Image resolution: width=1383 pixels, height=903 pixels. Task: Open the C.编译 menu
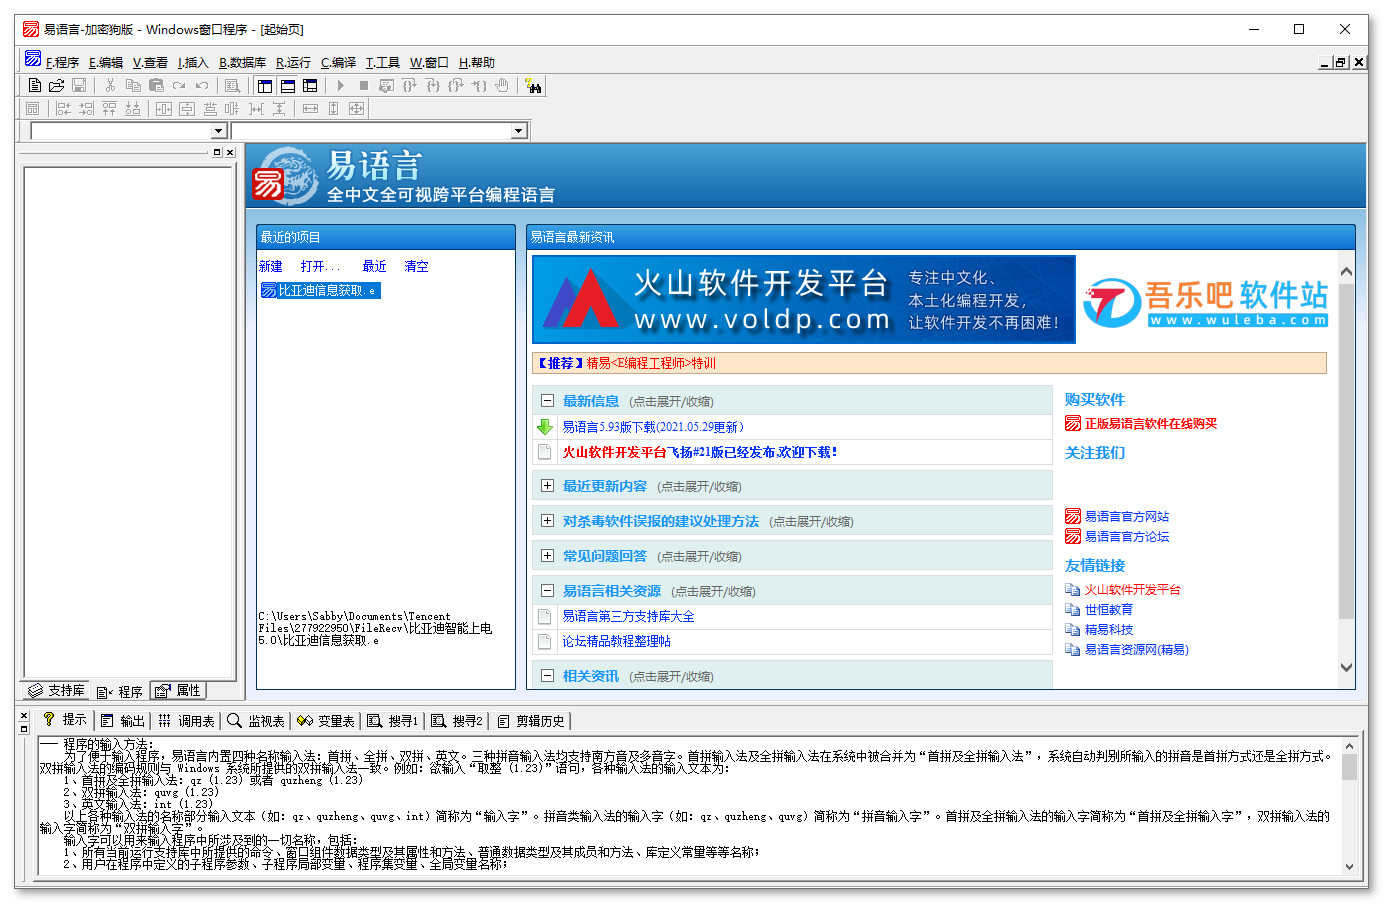[338, 62]
